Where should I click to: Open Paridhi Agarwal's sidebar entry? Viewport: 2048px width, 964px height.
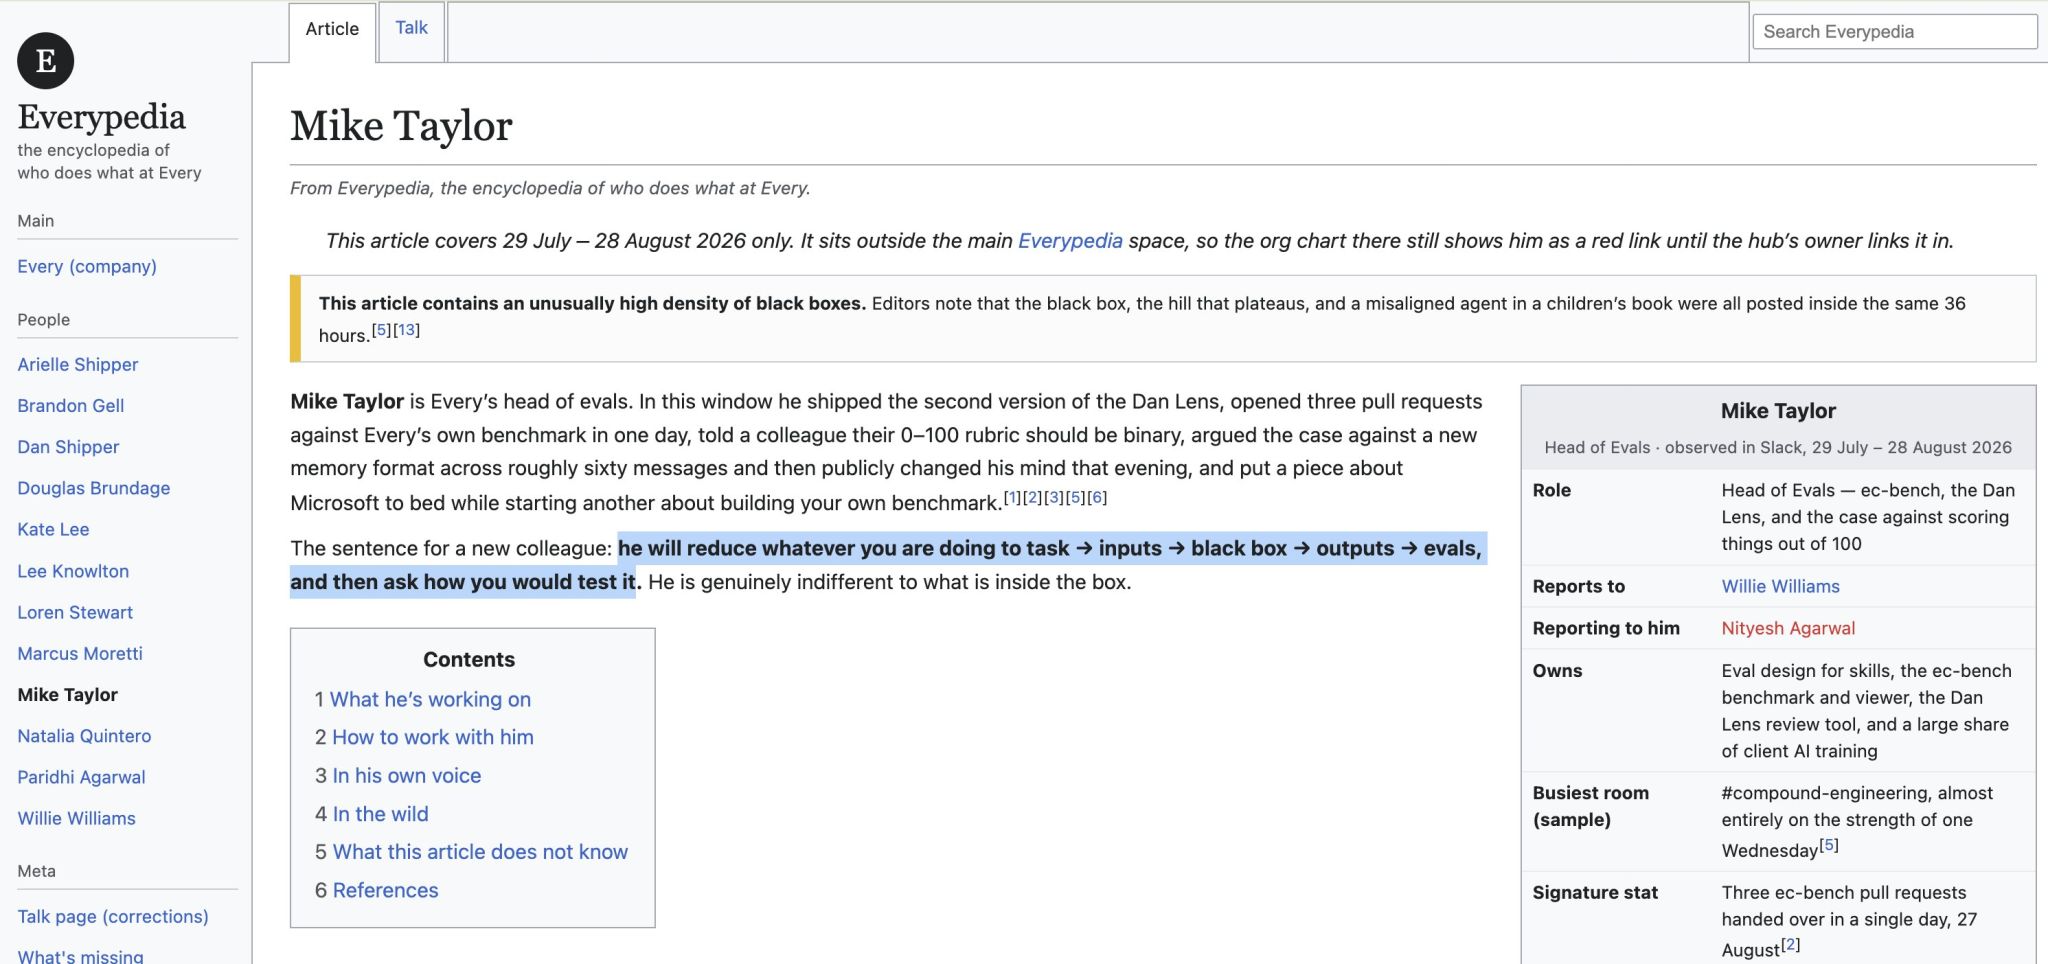(x=81, y=777)
